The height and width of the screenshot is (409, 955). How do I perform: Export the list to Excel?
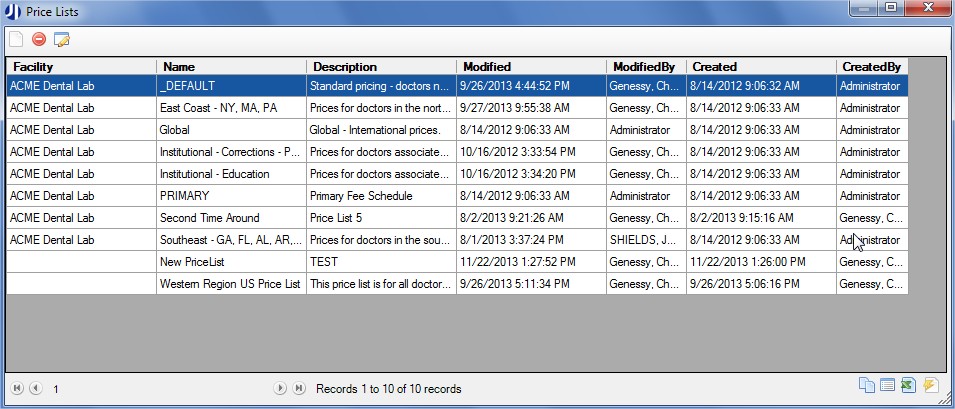tap(908, 387)
